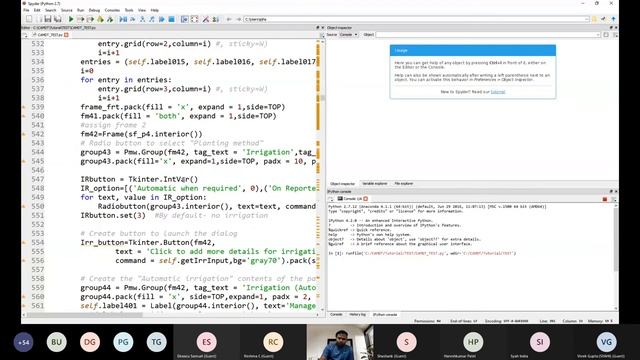Open the Consoles menu

pyautogui.click(x=112, y=10)
